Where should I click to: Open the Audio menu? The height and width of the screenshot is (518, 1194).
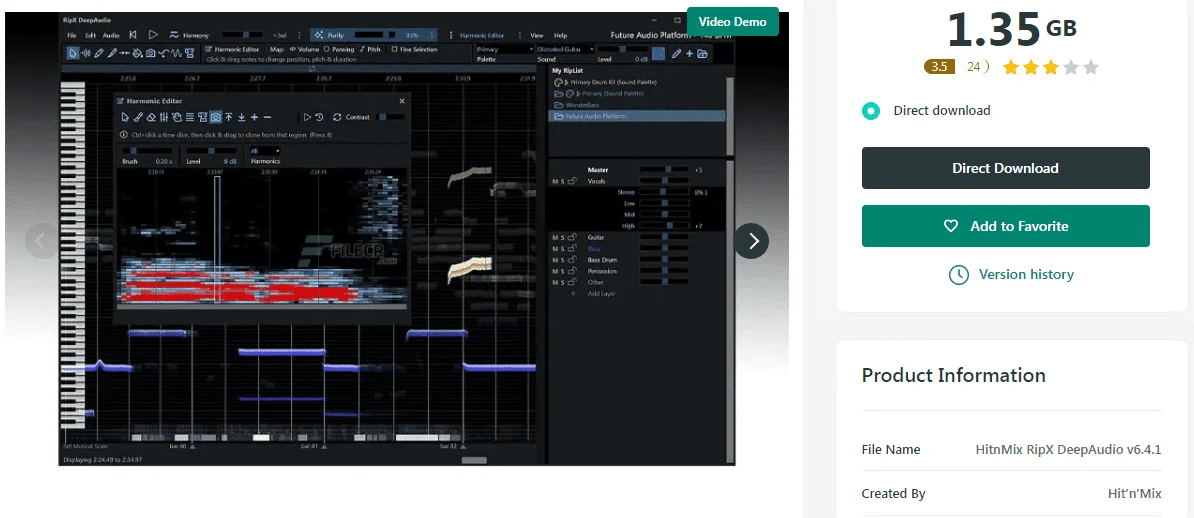pos(111,36)
